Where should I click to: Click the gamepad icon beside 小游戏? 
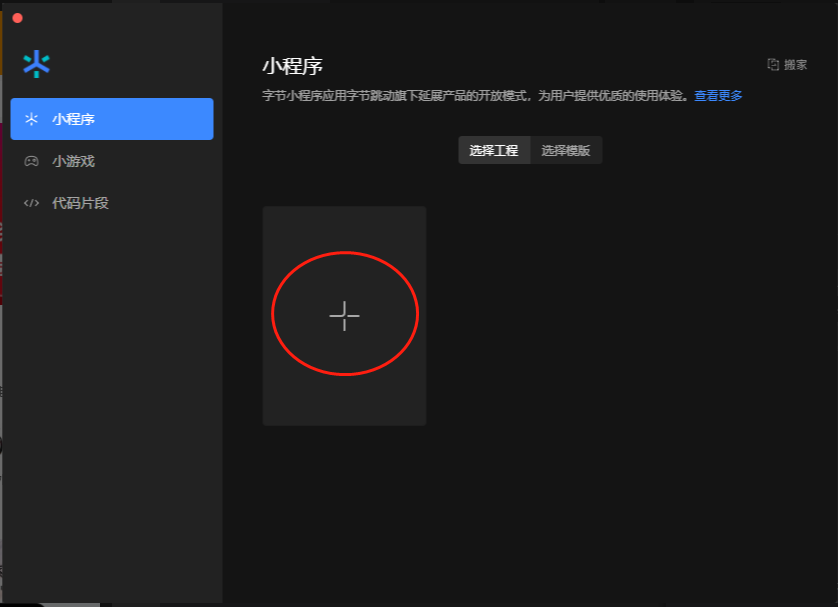[32, 161]
